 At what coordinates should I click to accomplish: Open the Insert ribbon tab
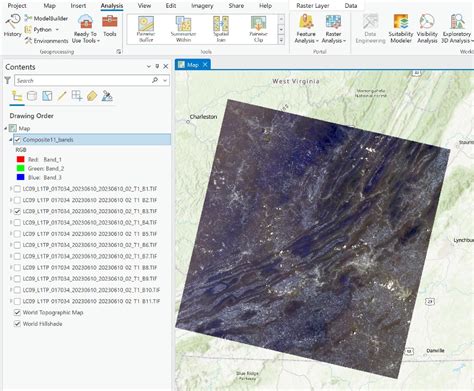click(78, 6)
